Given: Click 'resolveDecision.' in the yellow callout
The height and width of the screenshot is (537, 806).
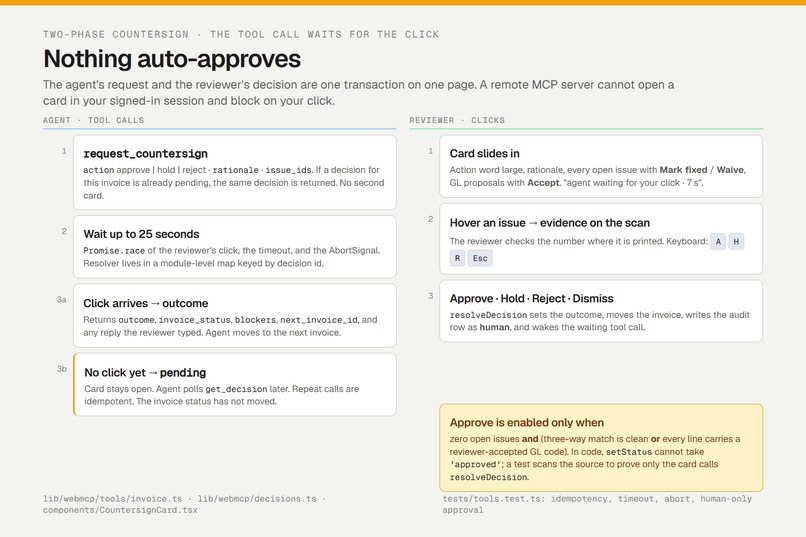Looking at the screenshot, I should click(489, 477).
